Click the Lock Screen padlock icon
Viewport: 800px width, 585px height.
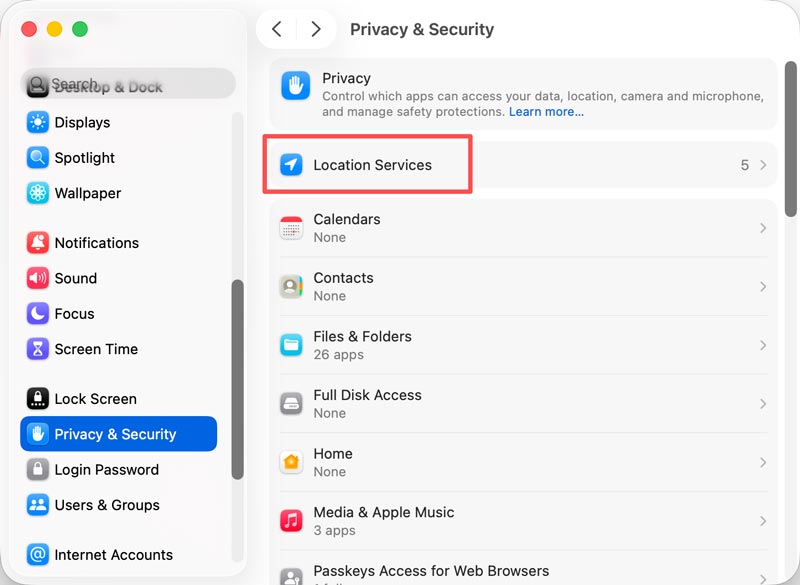37,398
